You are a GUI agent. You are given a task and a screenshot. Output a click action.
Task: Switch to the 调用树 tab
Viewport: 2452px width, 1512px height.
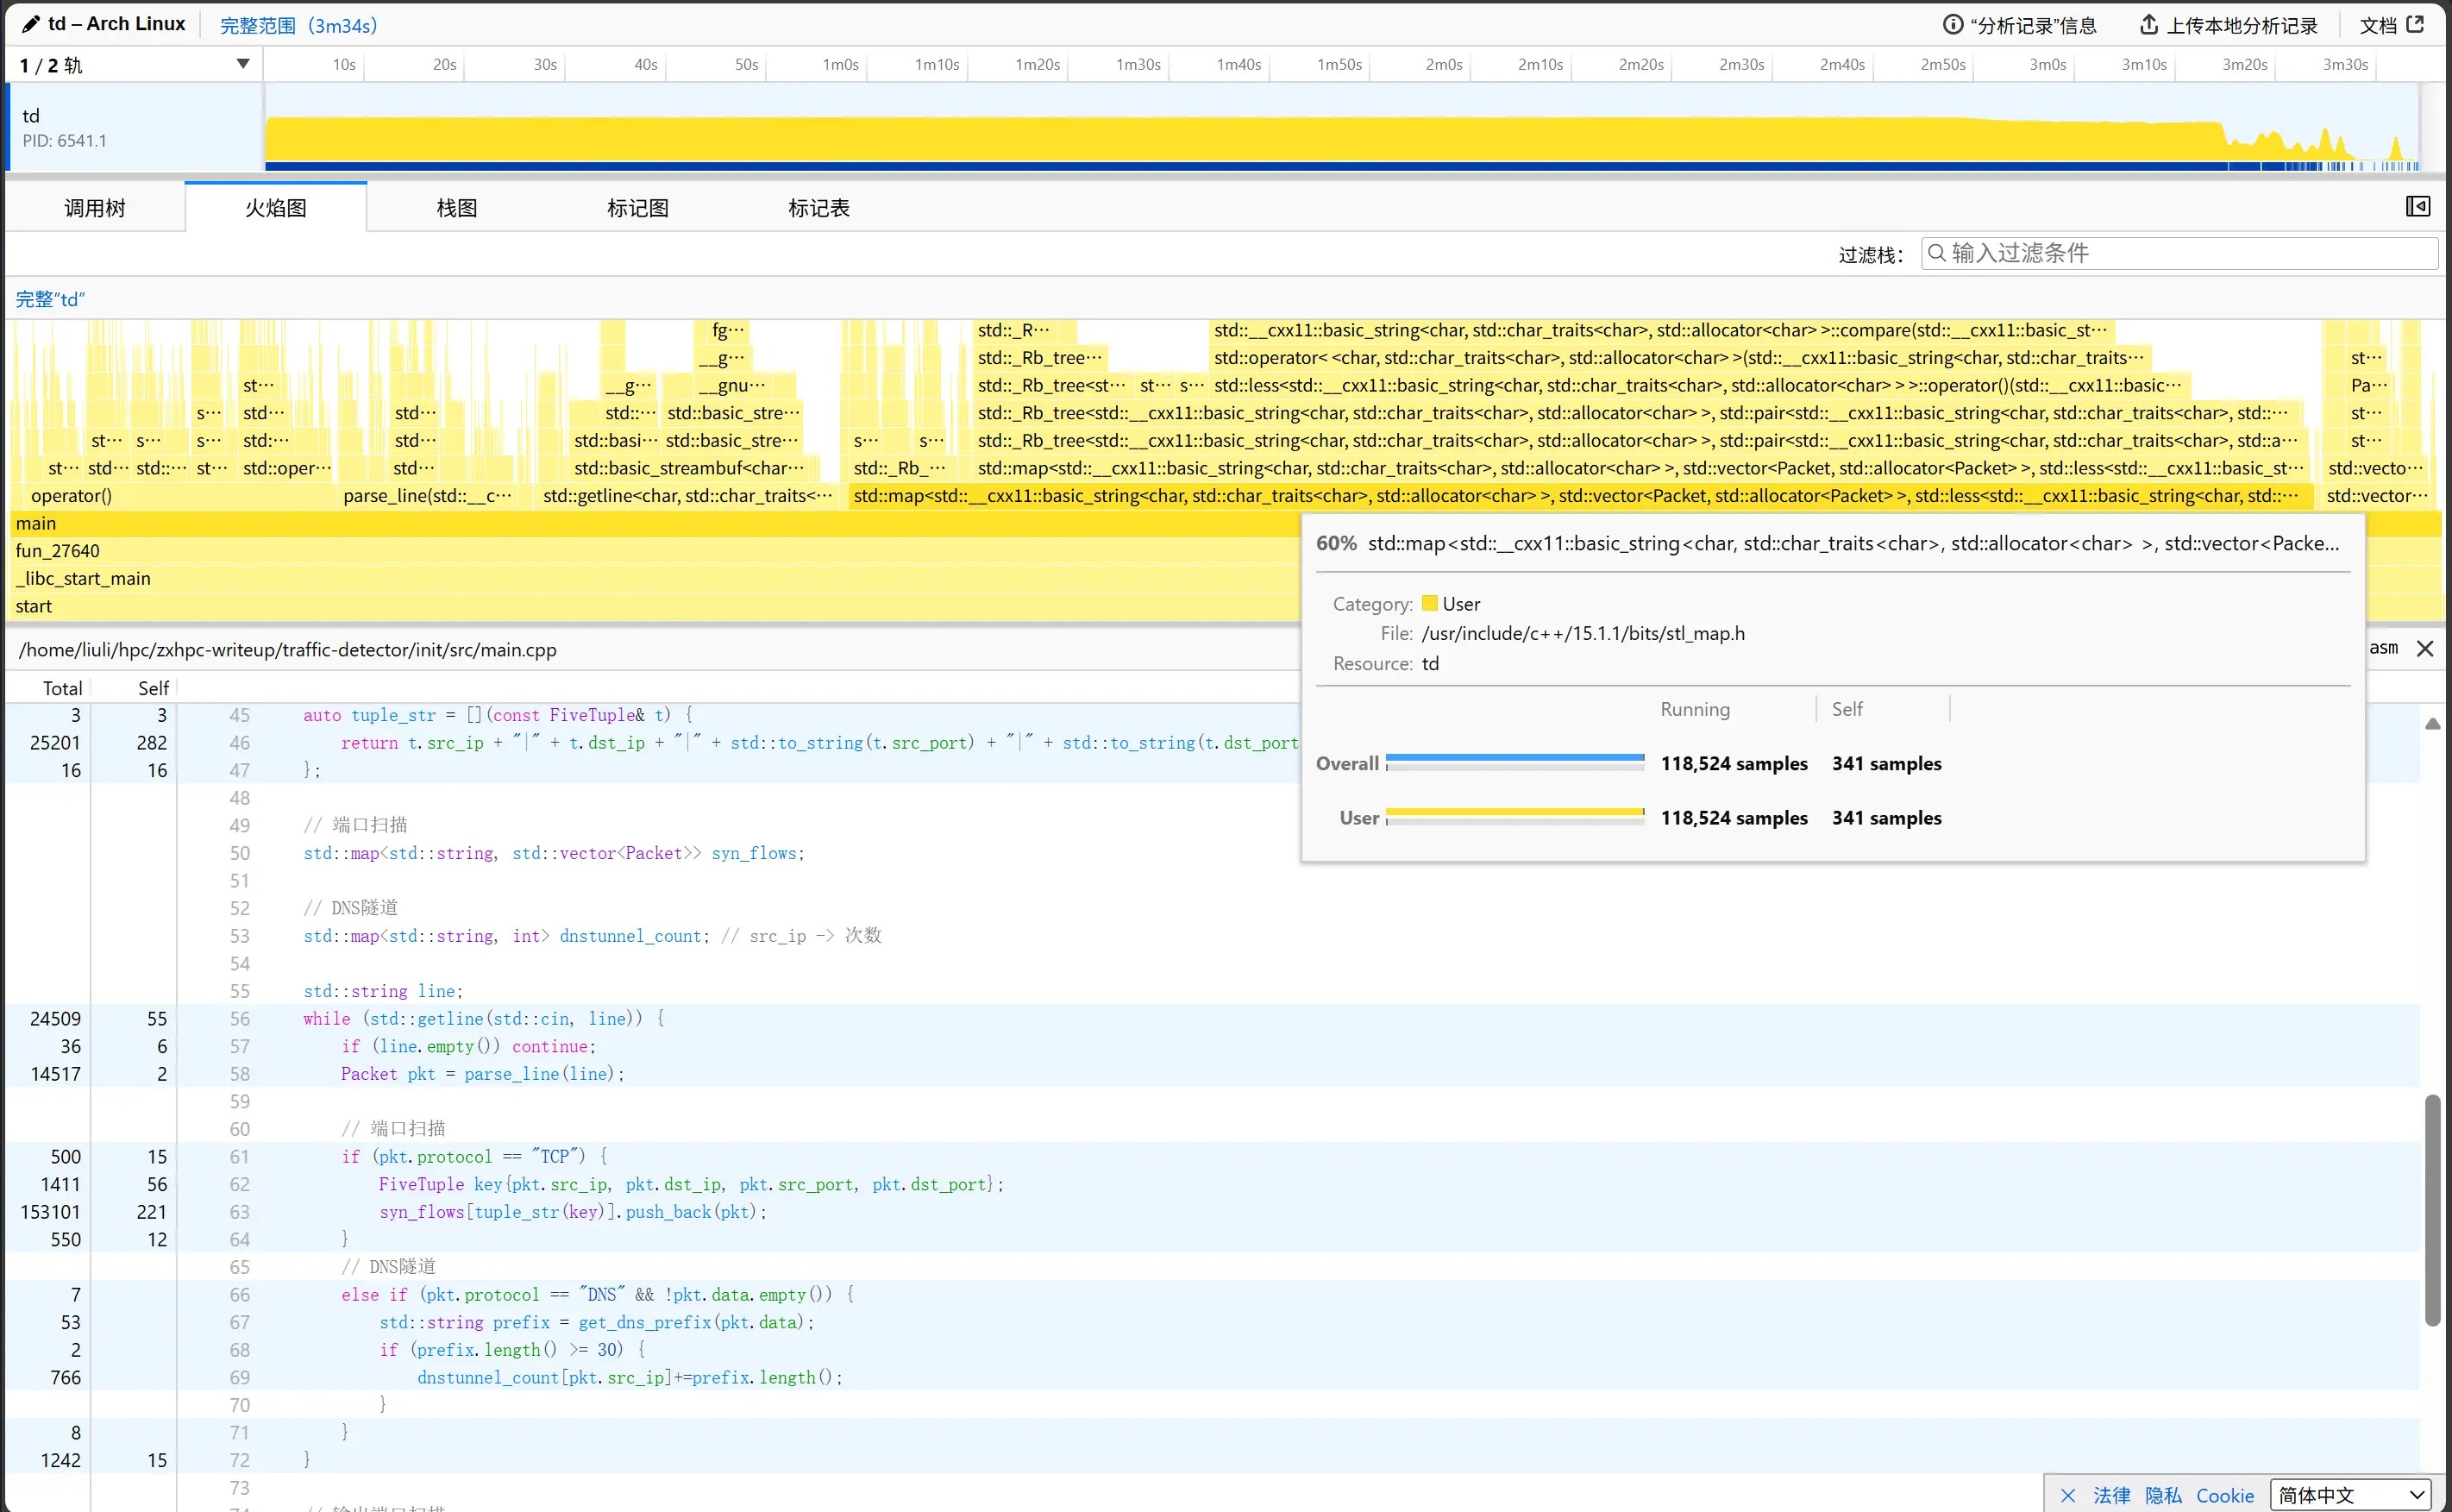[95, 208]
